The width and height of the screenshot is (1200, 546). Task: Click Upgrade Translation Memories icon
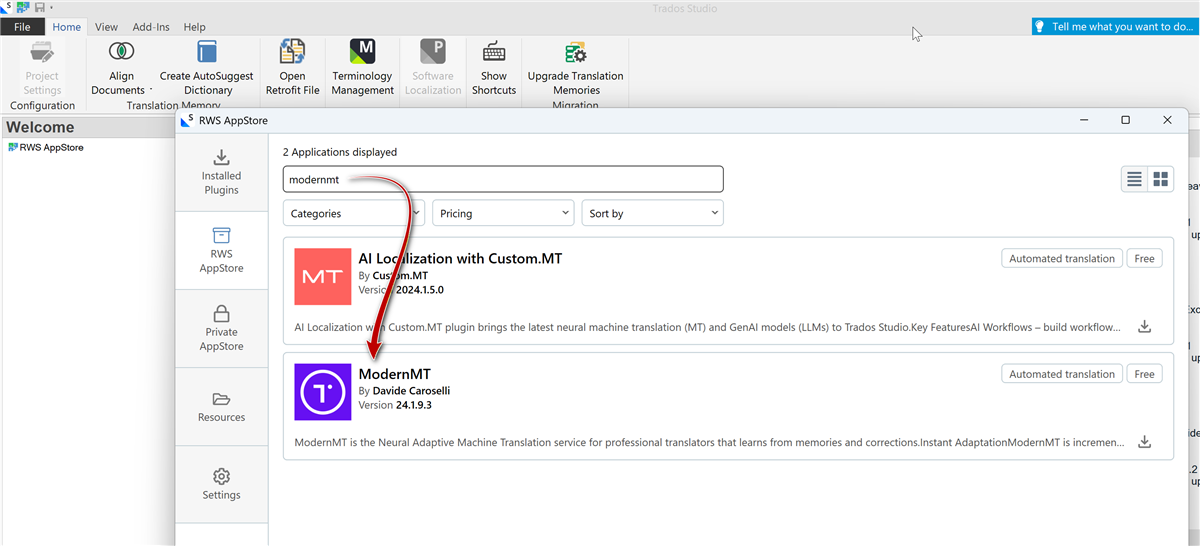pos(575,52)
